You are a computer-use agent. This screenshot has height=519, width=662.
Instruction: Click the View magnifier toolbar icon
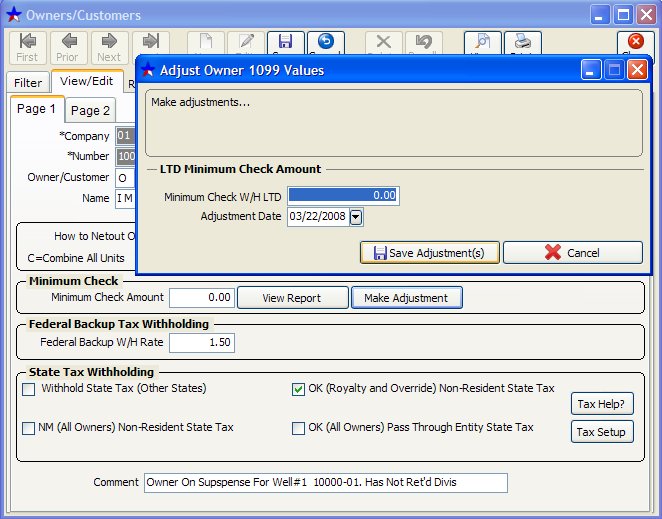click(x=483, y=43)
